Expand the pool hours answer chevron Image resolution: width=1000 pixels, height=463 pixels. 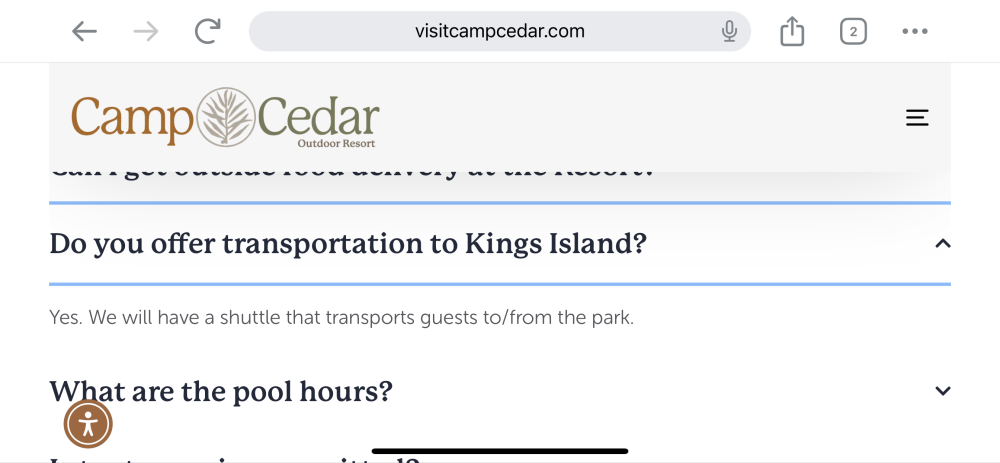(x=942, y=391)
